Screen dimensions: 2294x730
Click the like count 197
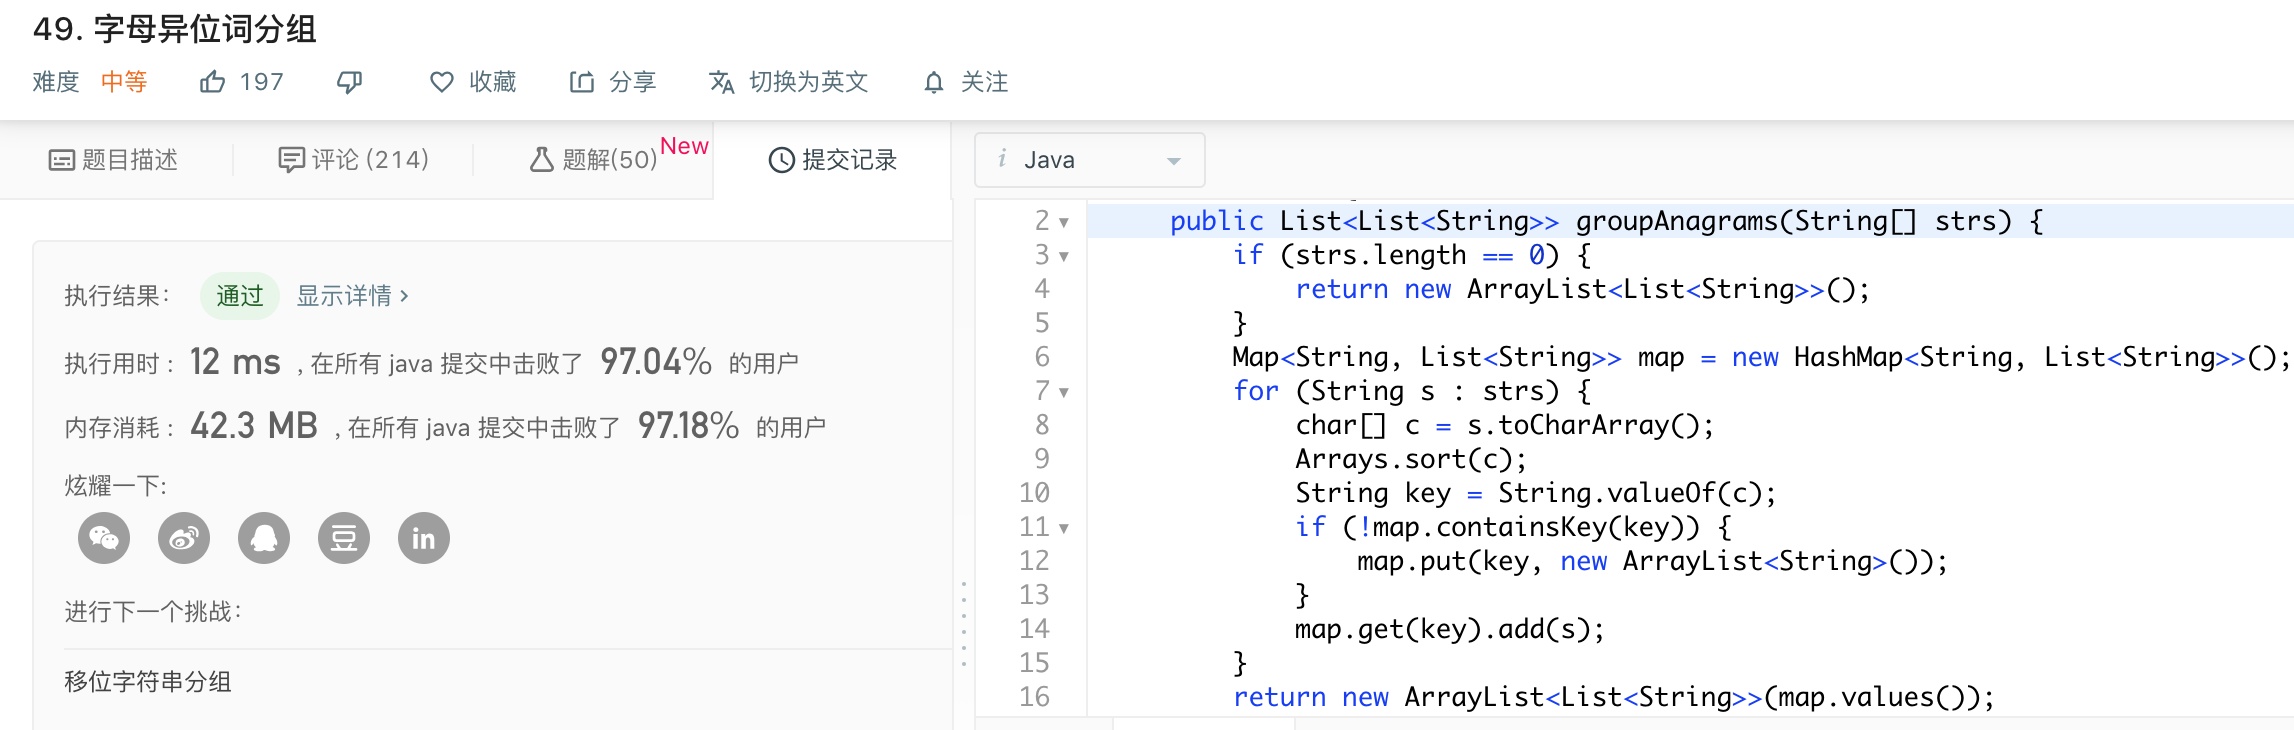(262, 82)
